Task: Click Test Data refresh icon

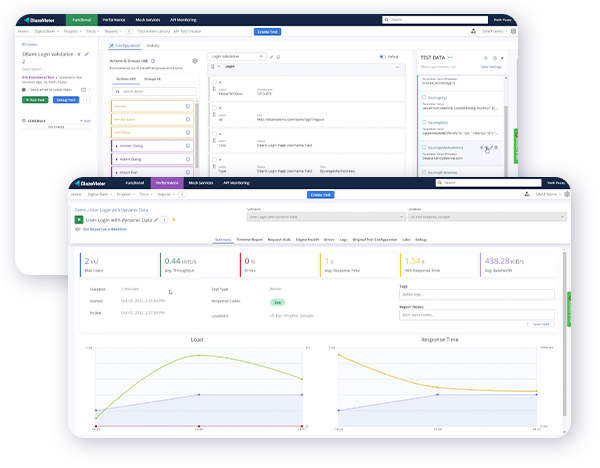Action: coord(495,58)
